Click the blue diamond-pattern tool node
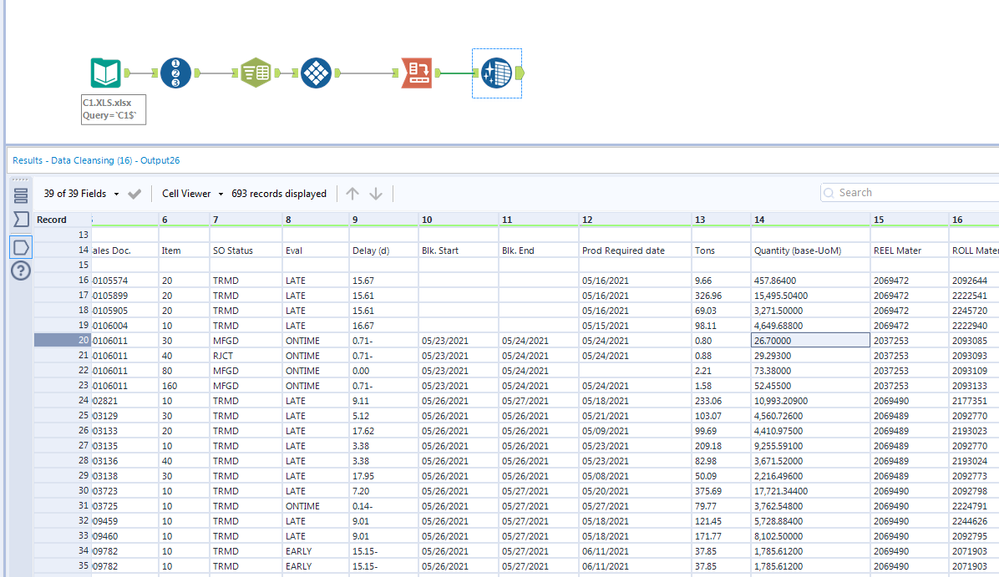This screenshot has height=577, width=999. point(316,73)
